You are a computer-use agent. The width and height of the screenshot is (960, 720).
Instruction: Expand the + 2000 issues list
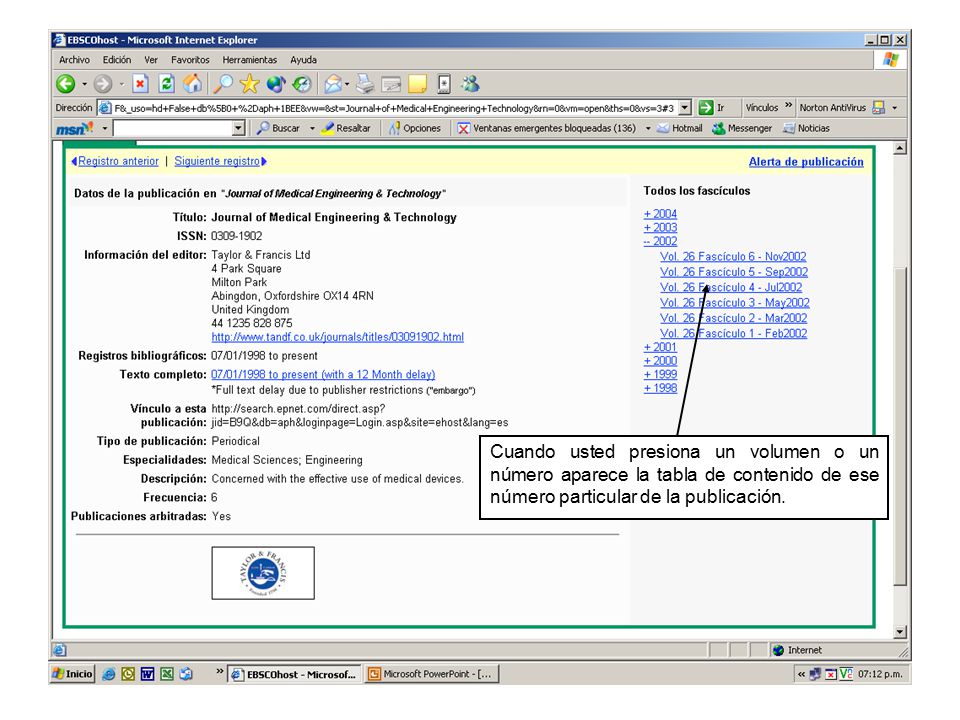click(660, 361)
